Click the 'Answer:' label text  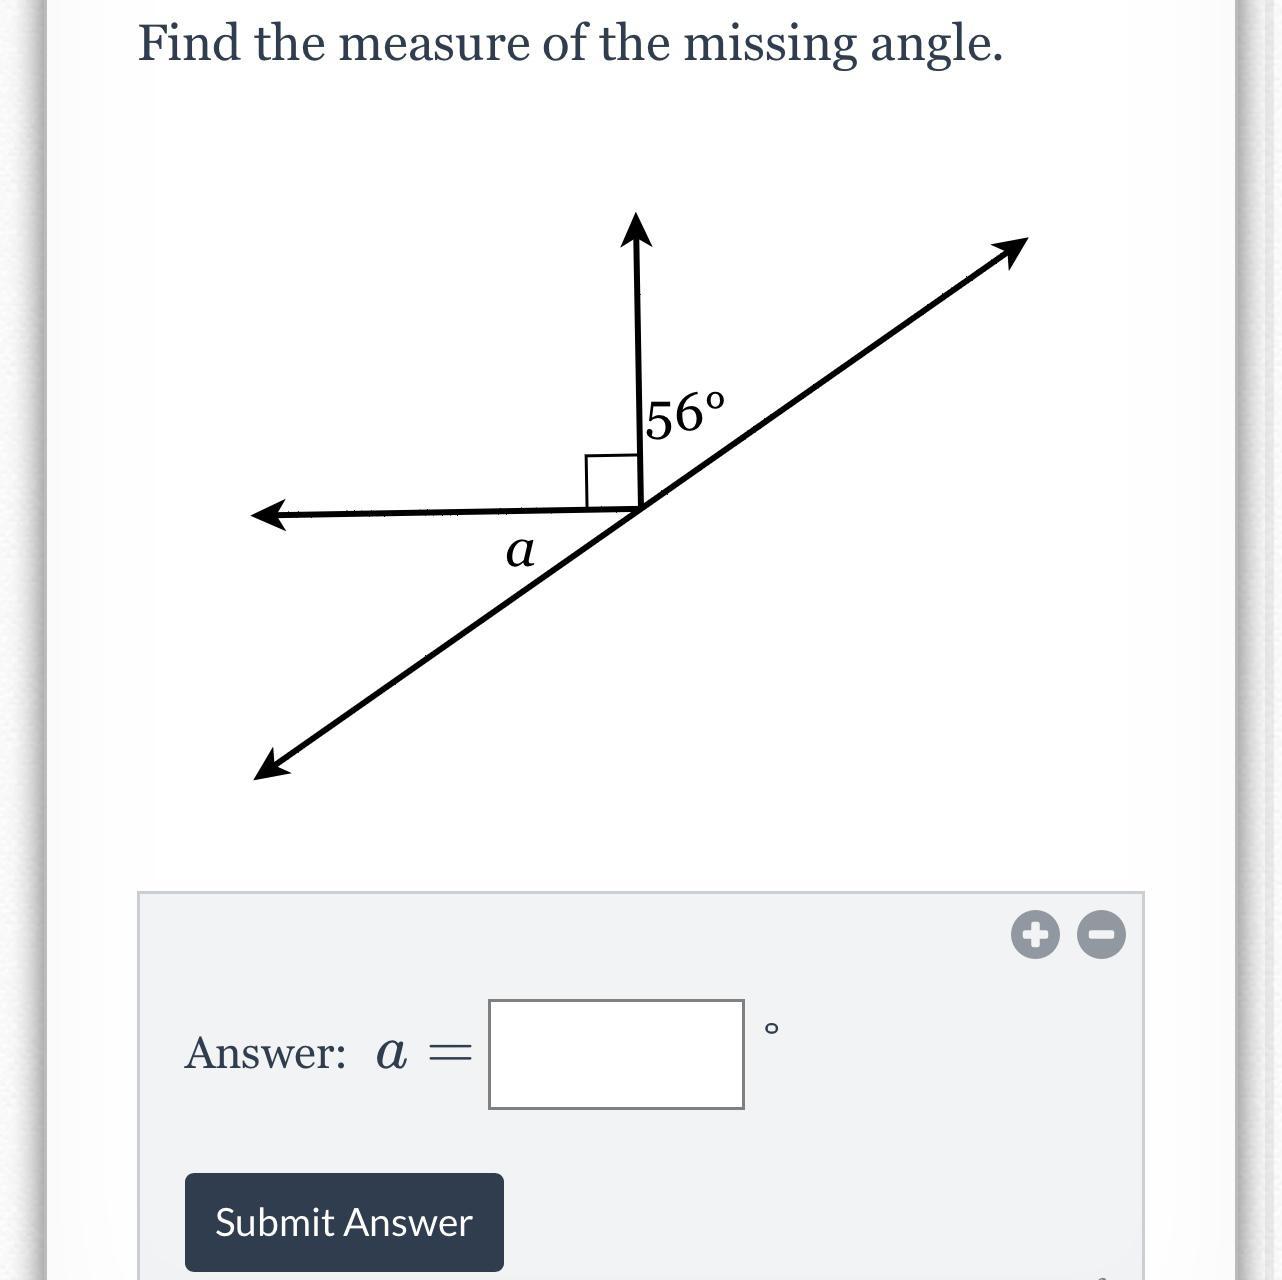tap(265, 1053)
